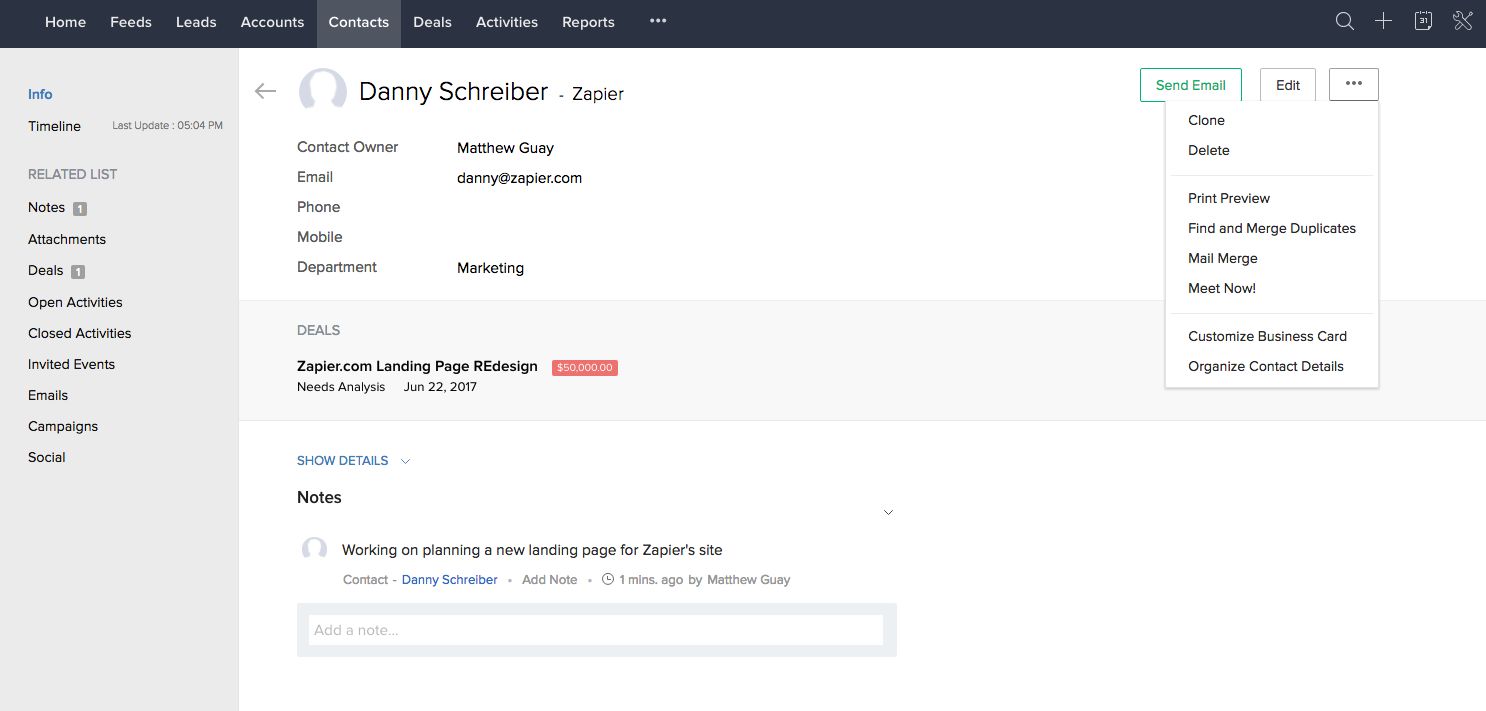Click the search magnifier icon
This screenshot has width=1486, height=711.
click(x=1345, y=21)
